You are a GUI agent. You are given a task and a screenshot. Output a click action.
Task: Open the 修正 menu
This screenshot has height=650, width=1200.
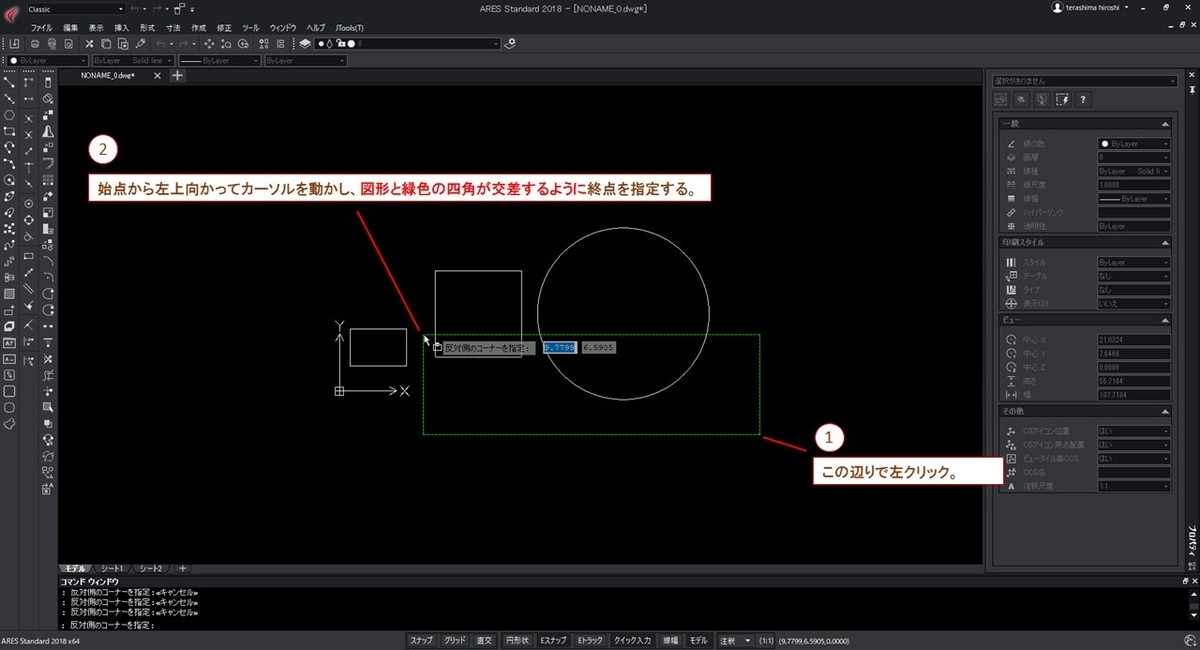click(224, 28)
